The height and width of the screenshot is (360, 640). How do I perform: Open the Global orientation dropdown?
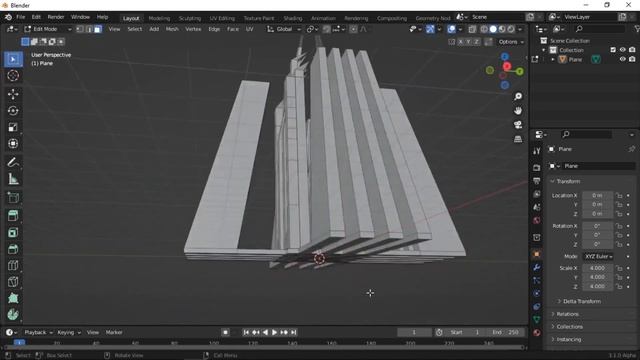[284, 29]
